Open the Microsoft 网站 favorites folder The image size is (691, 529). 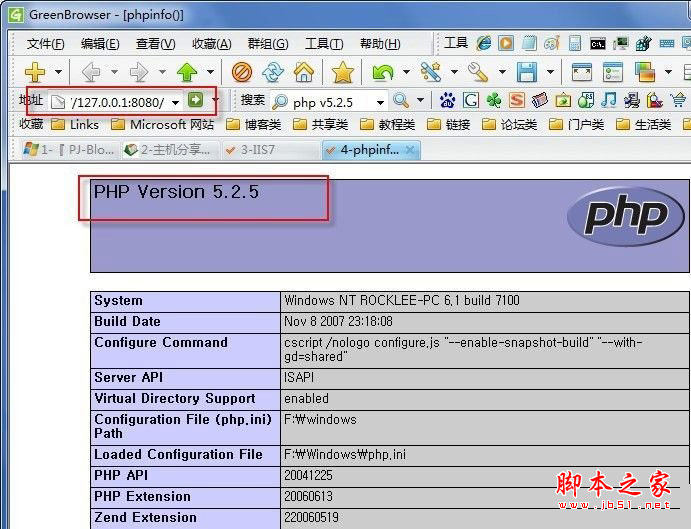(x=162, y=125)
